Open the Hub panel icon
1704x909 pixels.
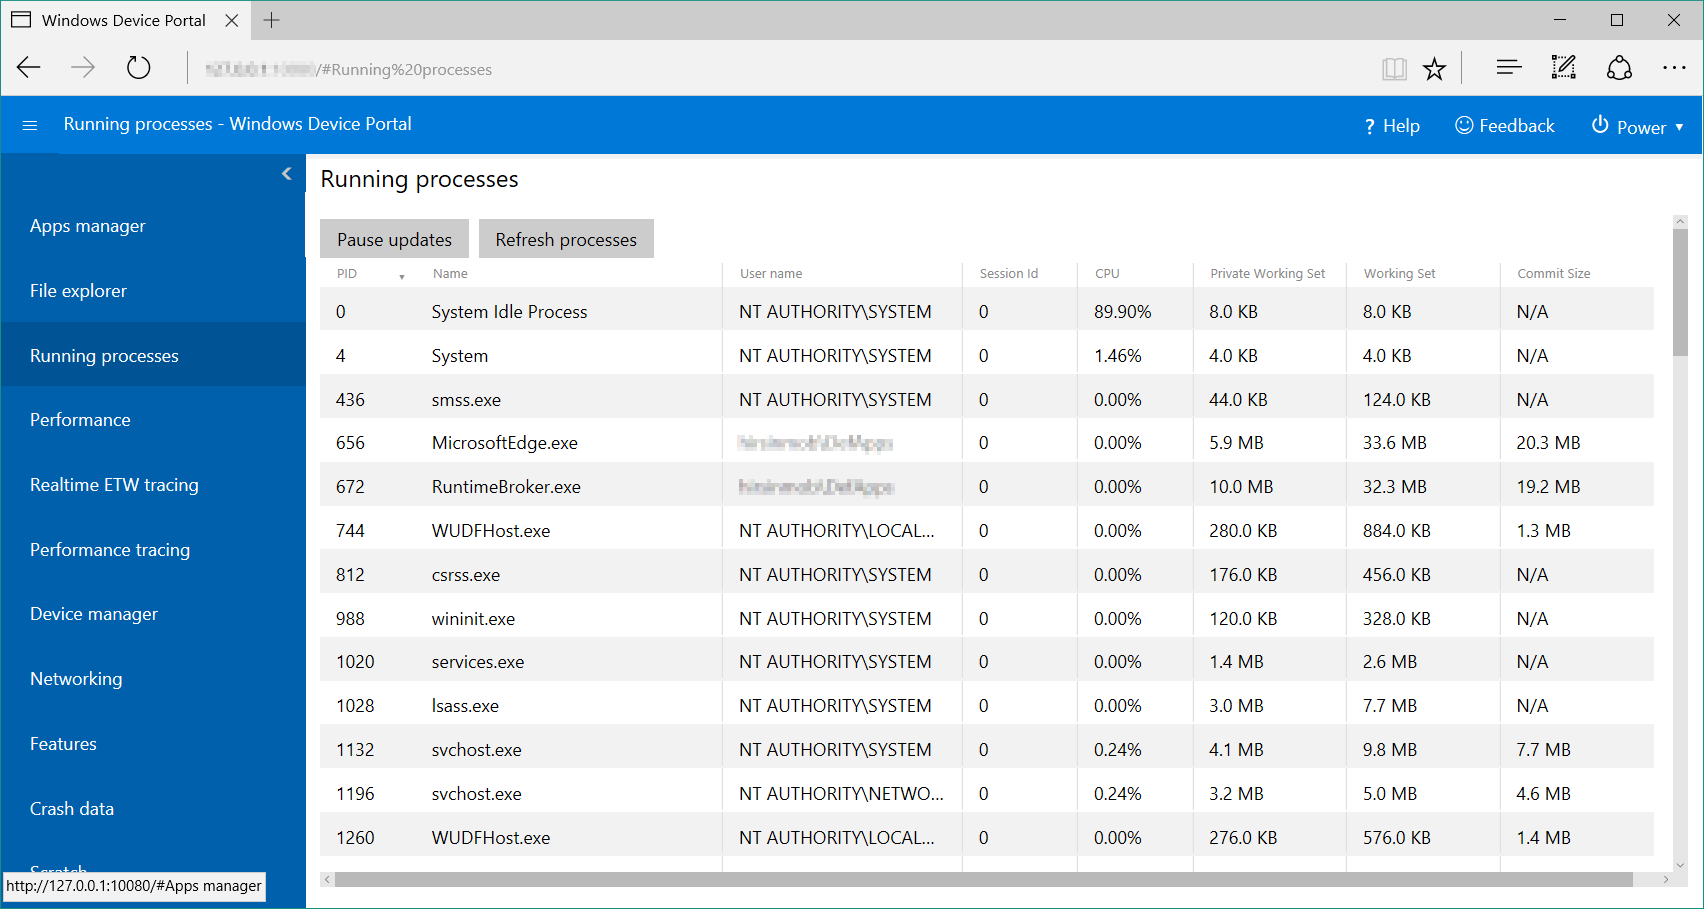1508,68
